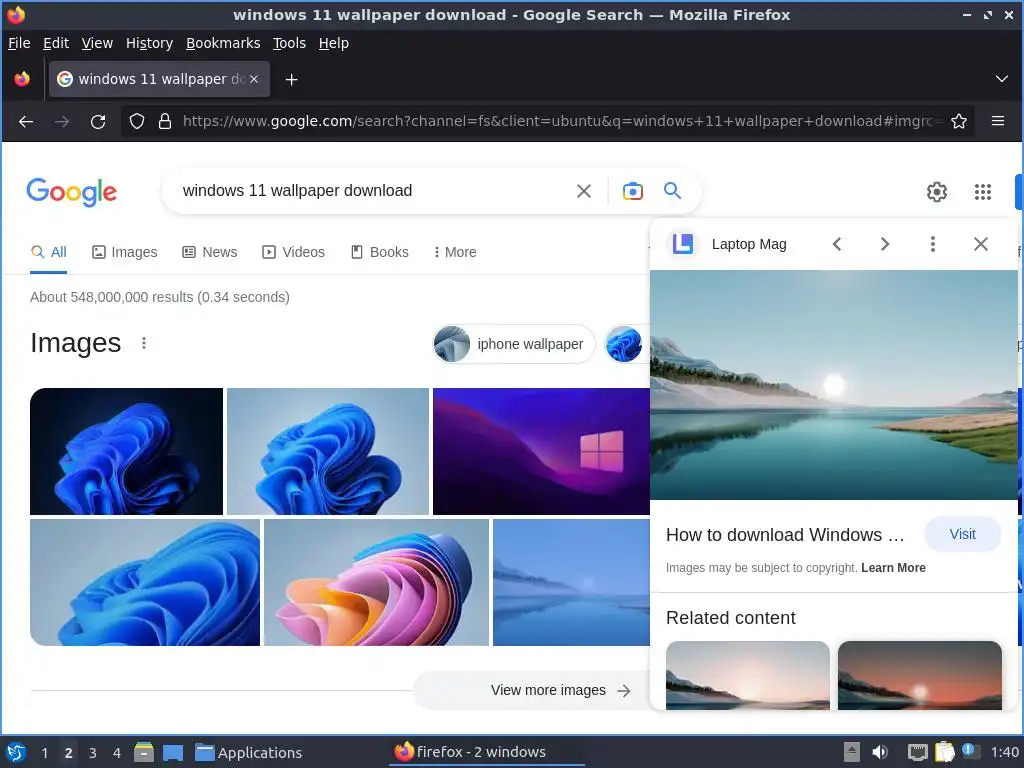The width and height of the screenshot is (1024, 768).
Task: Open the tracking protection shield icon
Action: pos(136,121)
